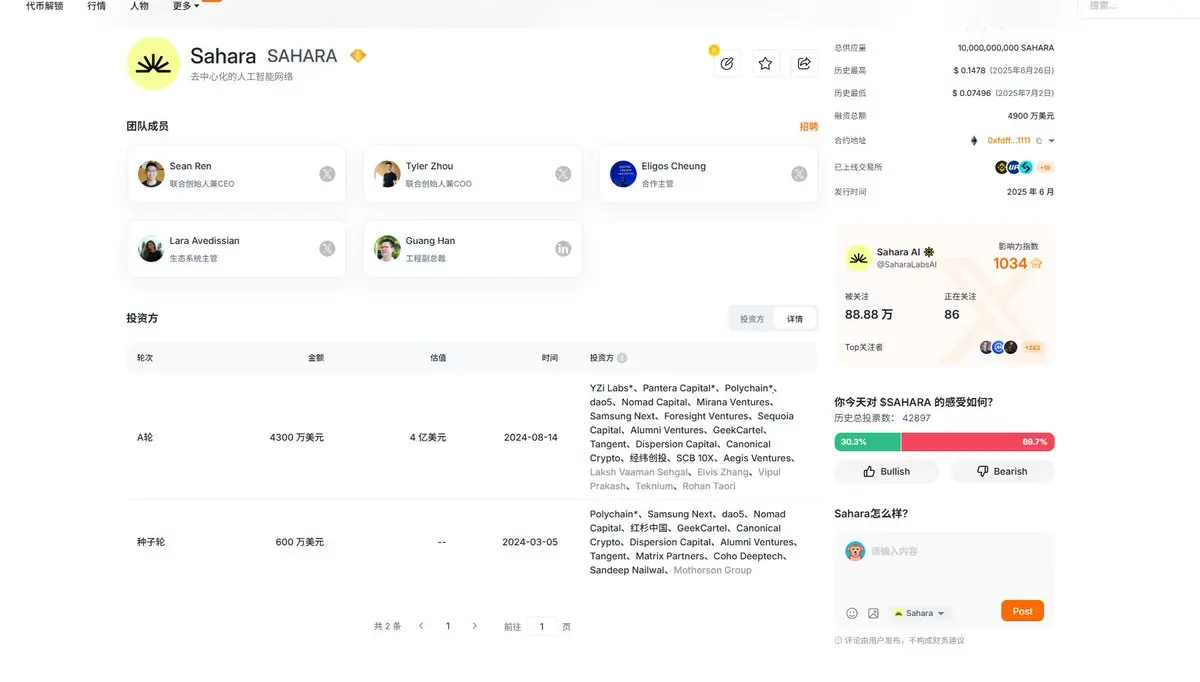The width and height of the screenshot is (1200, 682).
Task: Click Guang Han's avatar photo
Action: 387,248
